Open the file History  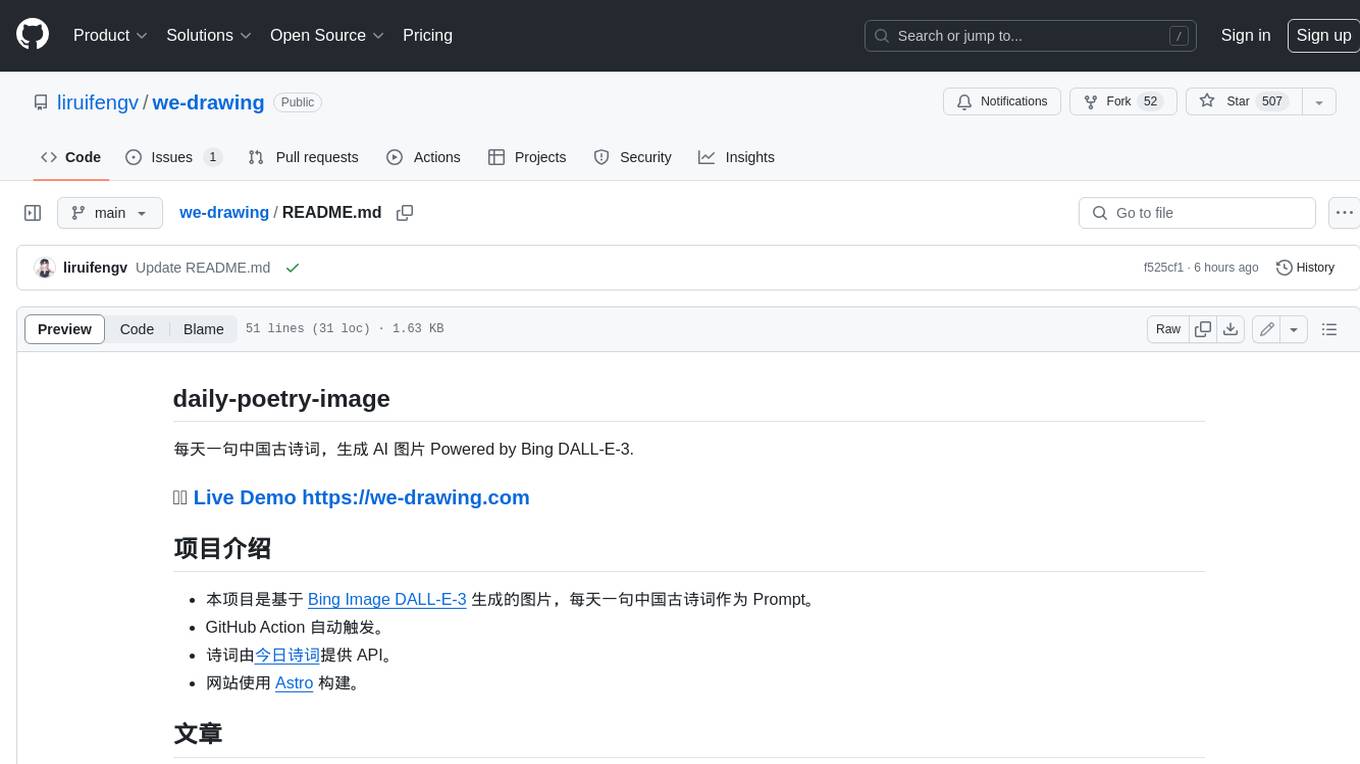(1305, 268)
